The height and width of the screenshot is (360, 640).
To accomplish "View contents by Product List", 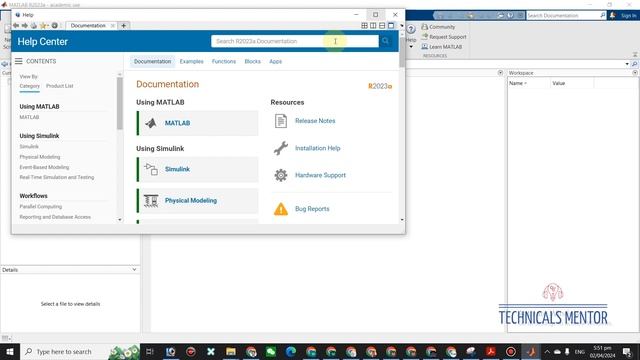I will [x=60, y=86].
